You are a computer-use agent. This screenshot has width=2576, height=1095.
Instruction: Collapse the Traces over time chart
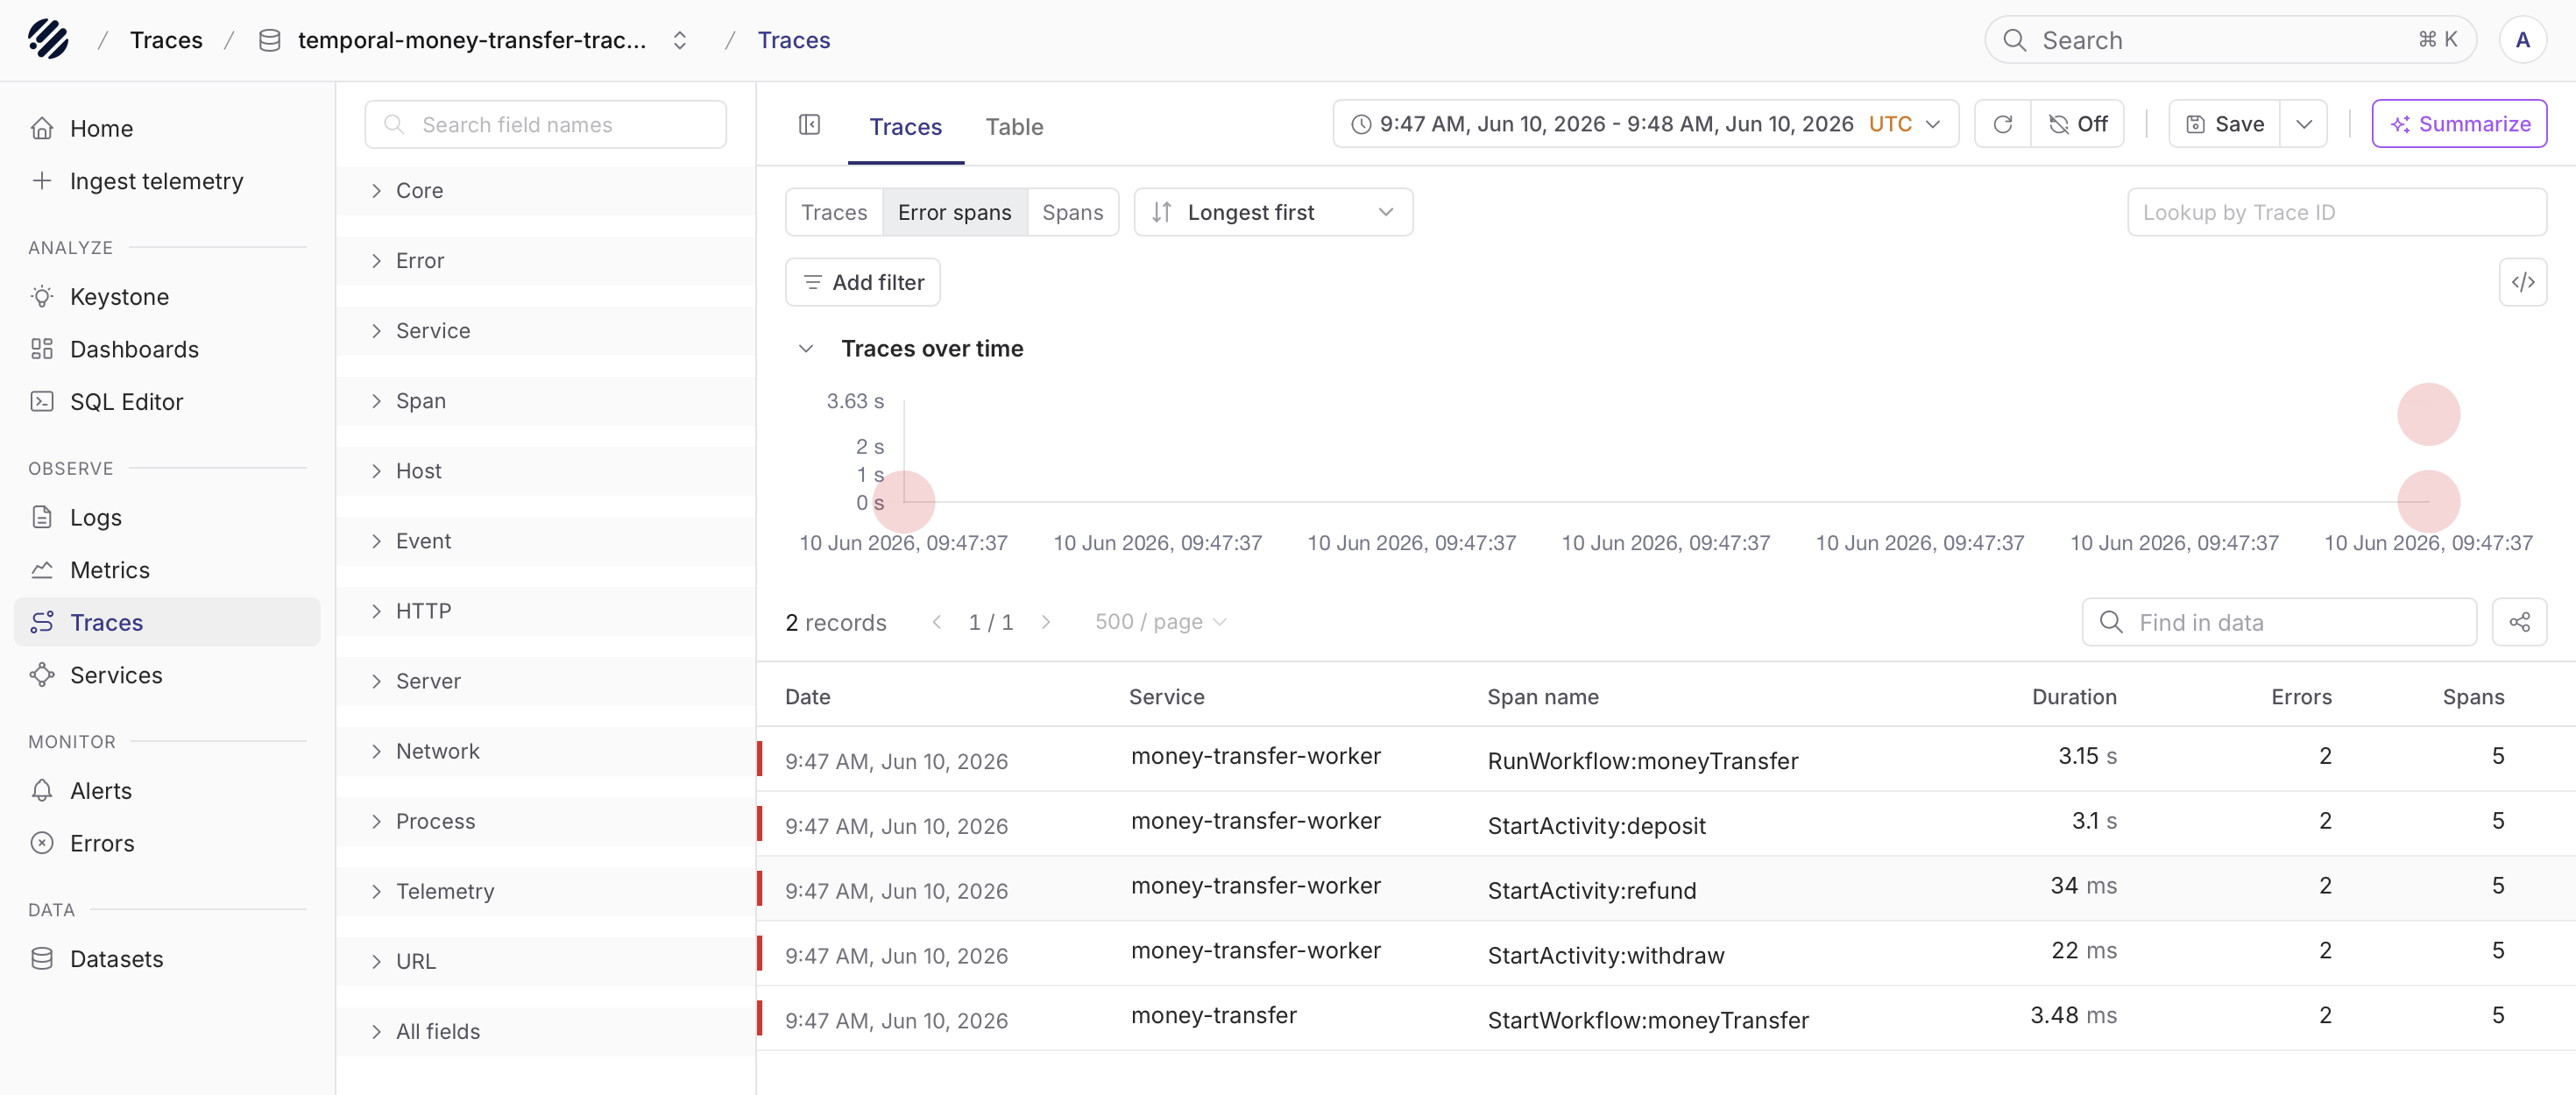pyautogui.click(x=806, y=349)
